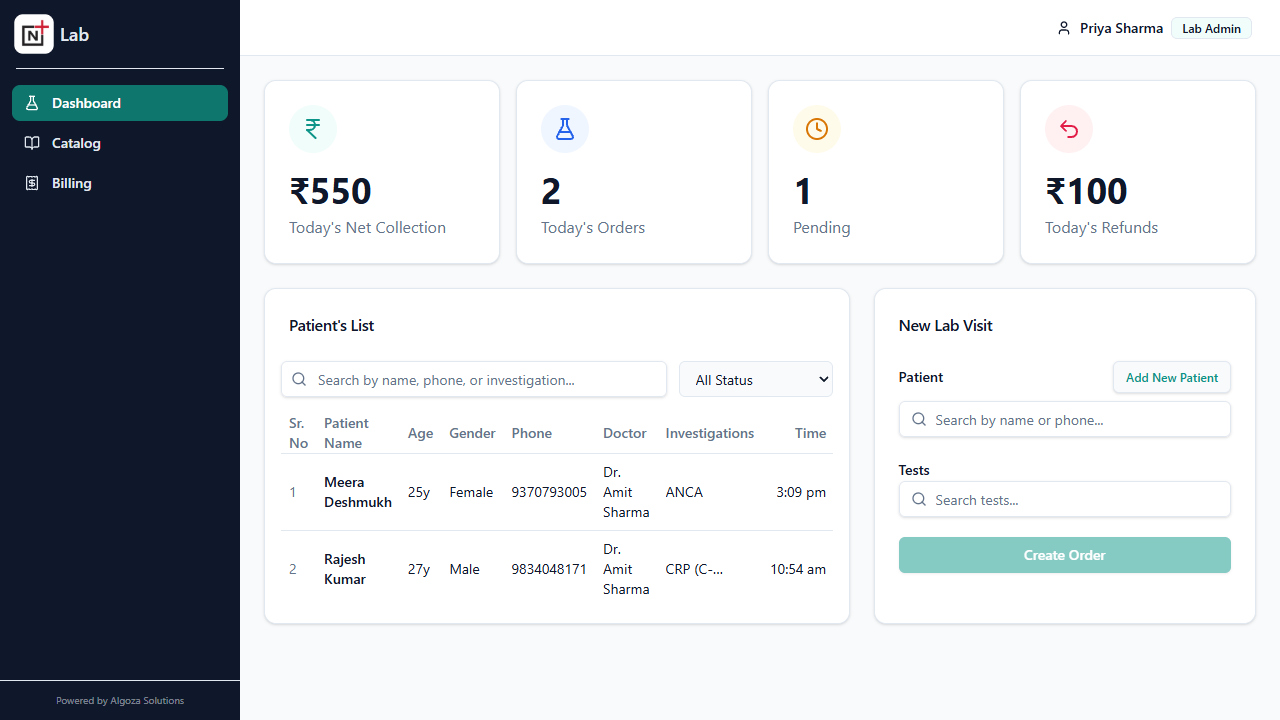Select the Dashboard flask icon in sidebar
Screen dimensions: 1280x720
pos(31,102)
